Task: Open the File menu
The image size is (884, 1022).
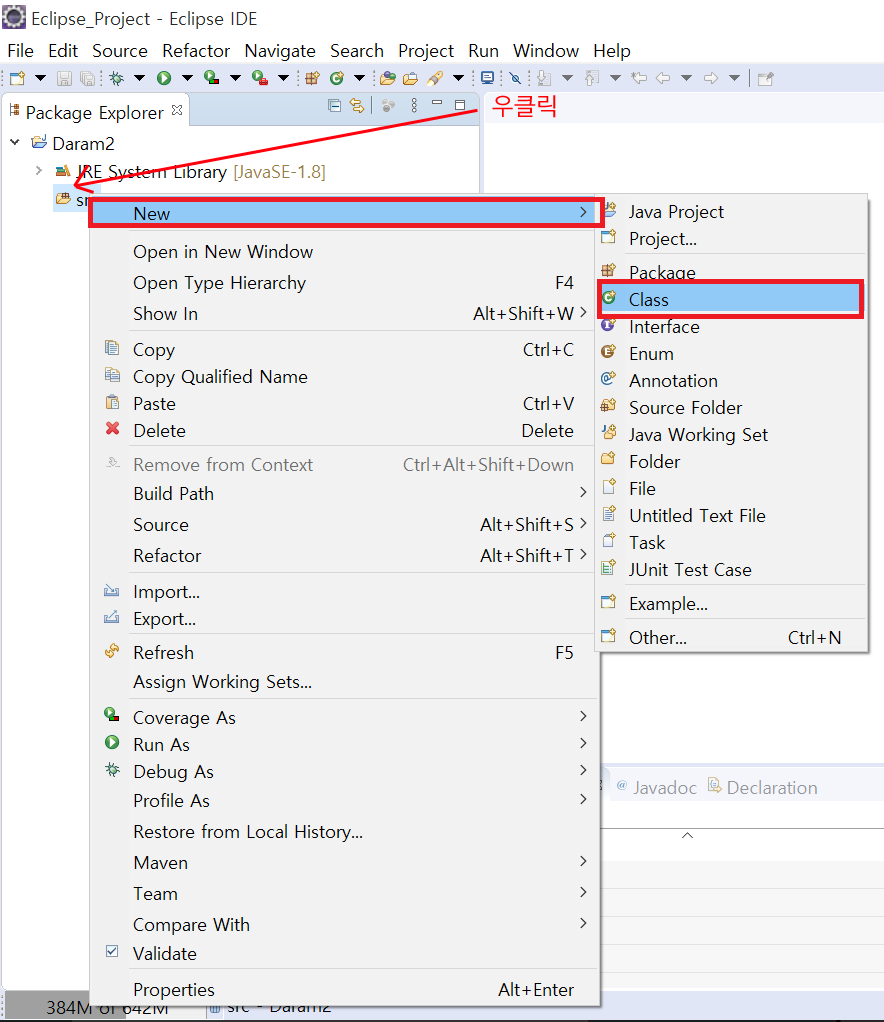Action: tap(20, 51)
